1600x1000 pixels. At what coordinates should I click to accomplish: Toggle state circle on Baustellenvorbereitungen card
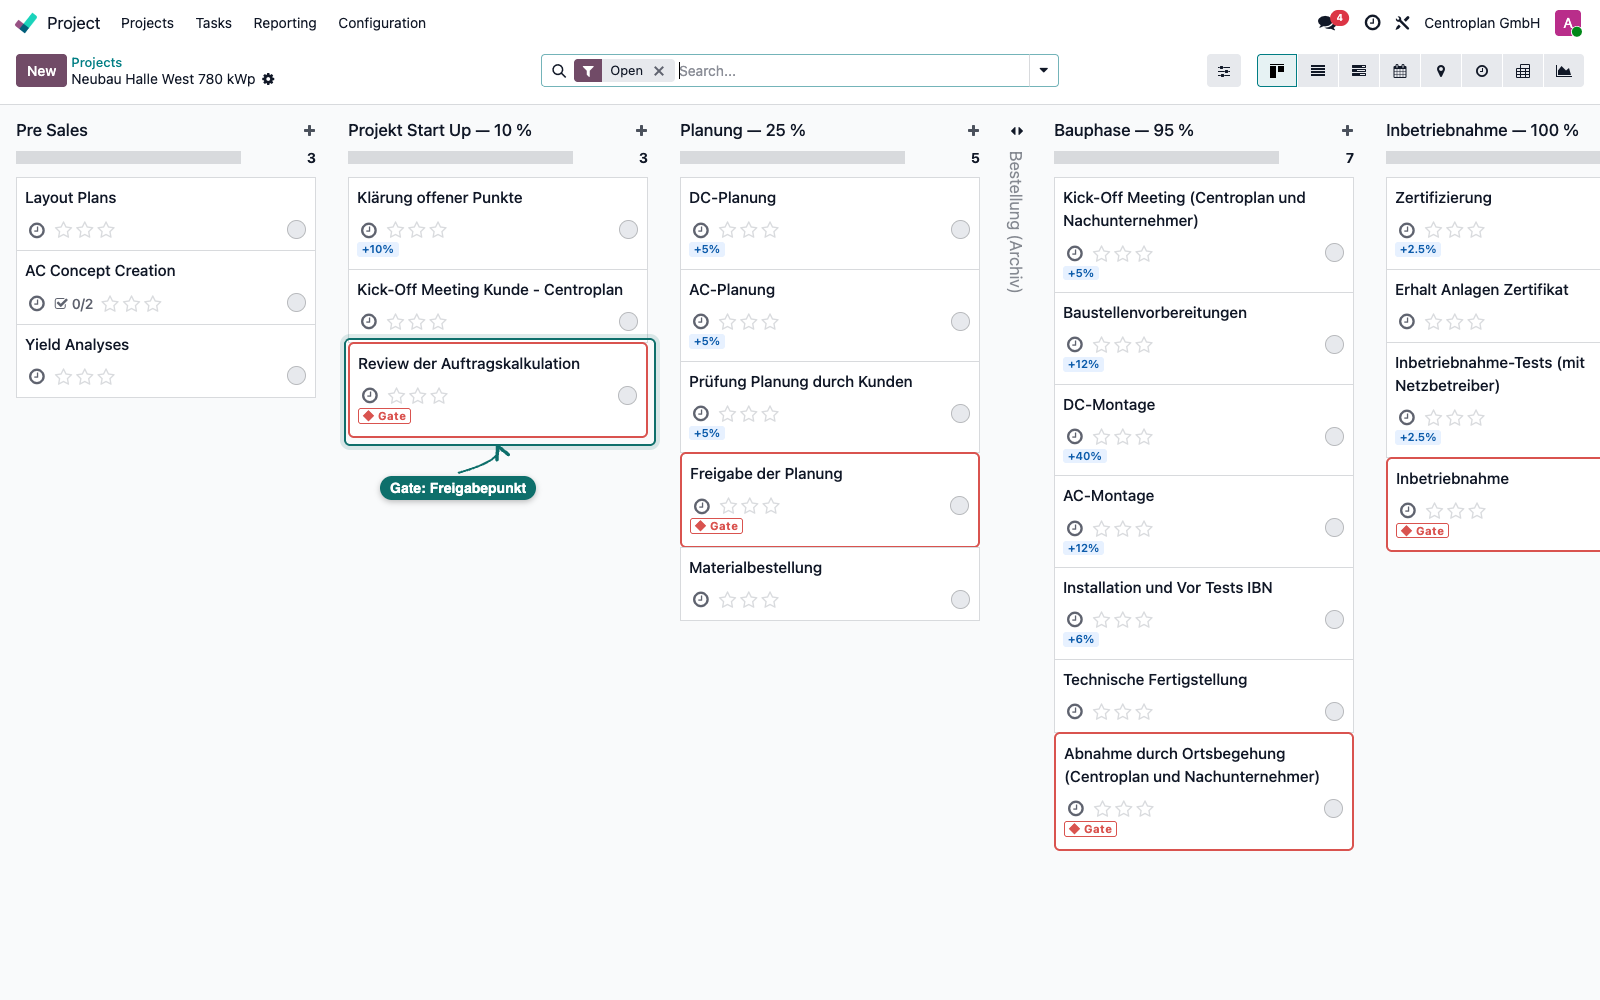point(1335,345)
